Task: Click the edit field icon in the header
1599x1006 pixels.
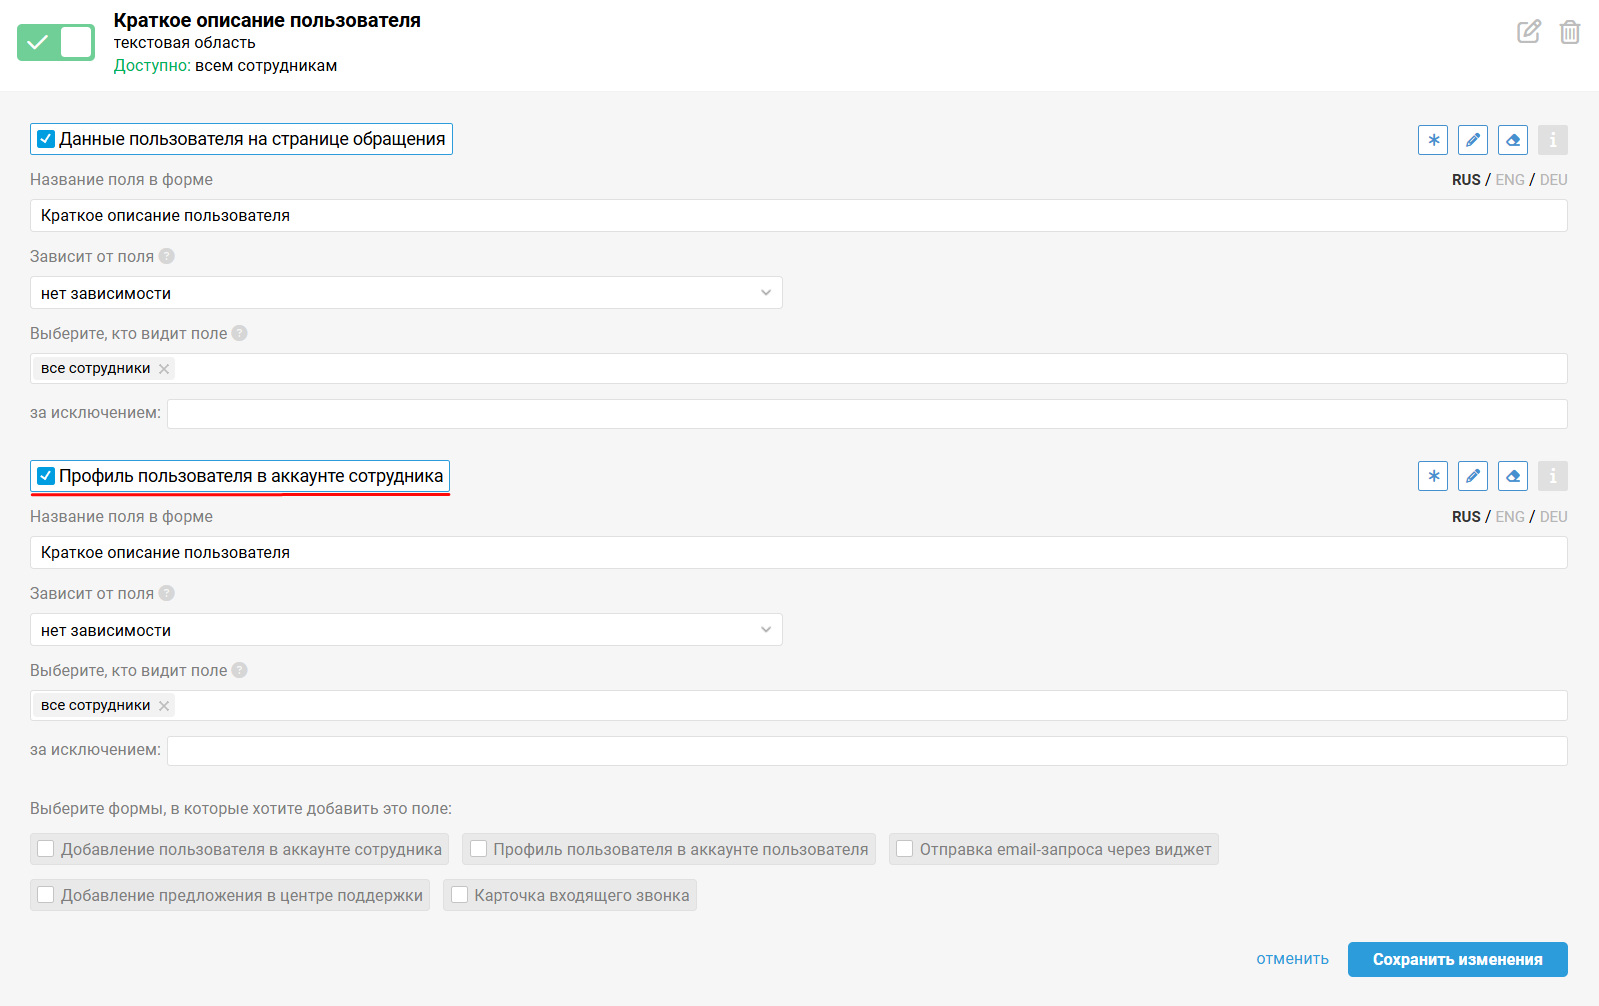Action: [x=1529, y=32]
